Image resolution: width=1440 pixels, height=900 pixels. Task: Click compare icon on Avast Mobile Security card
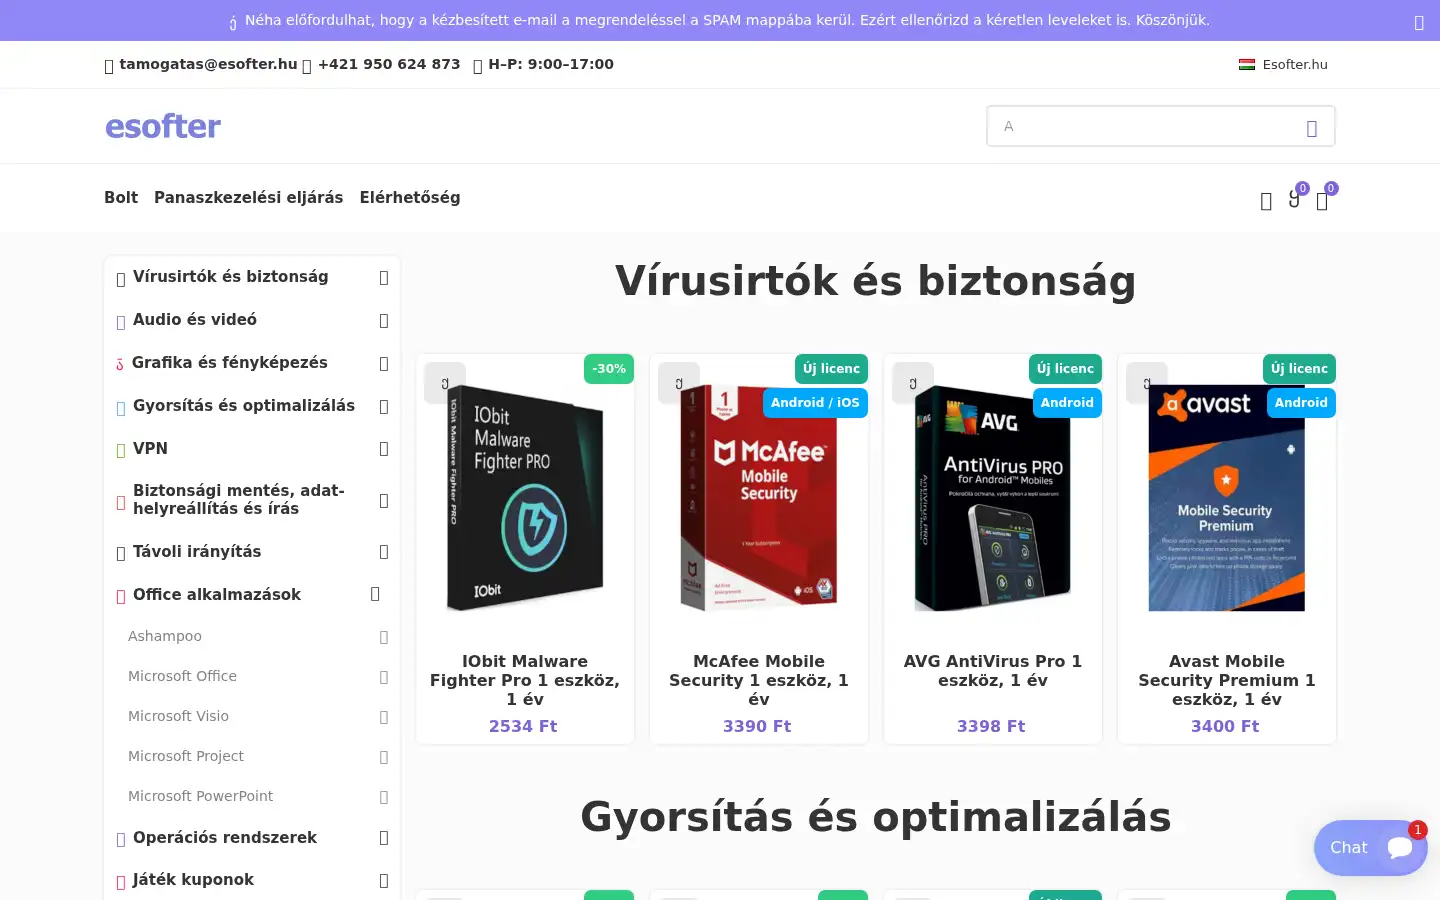pos(1147,383)
